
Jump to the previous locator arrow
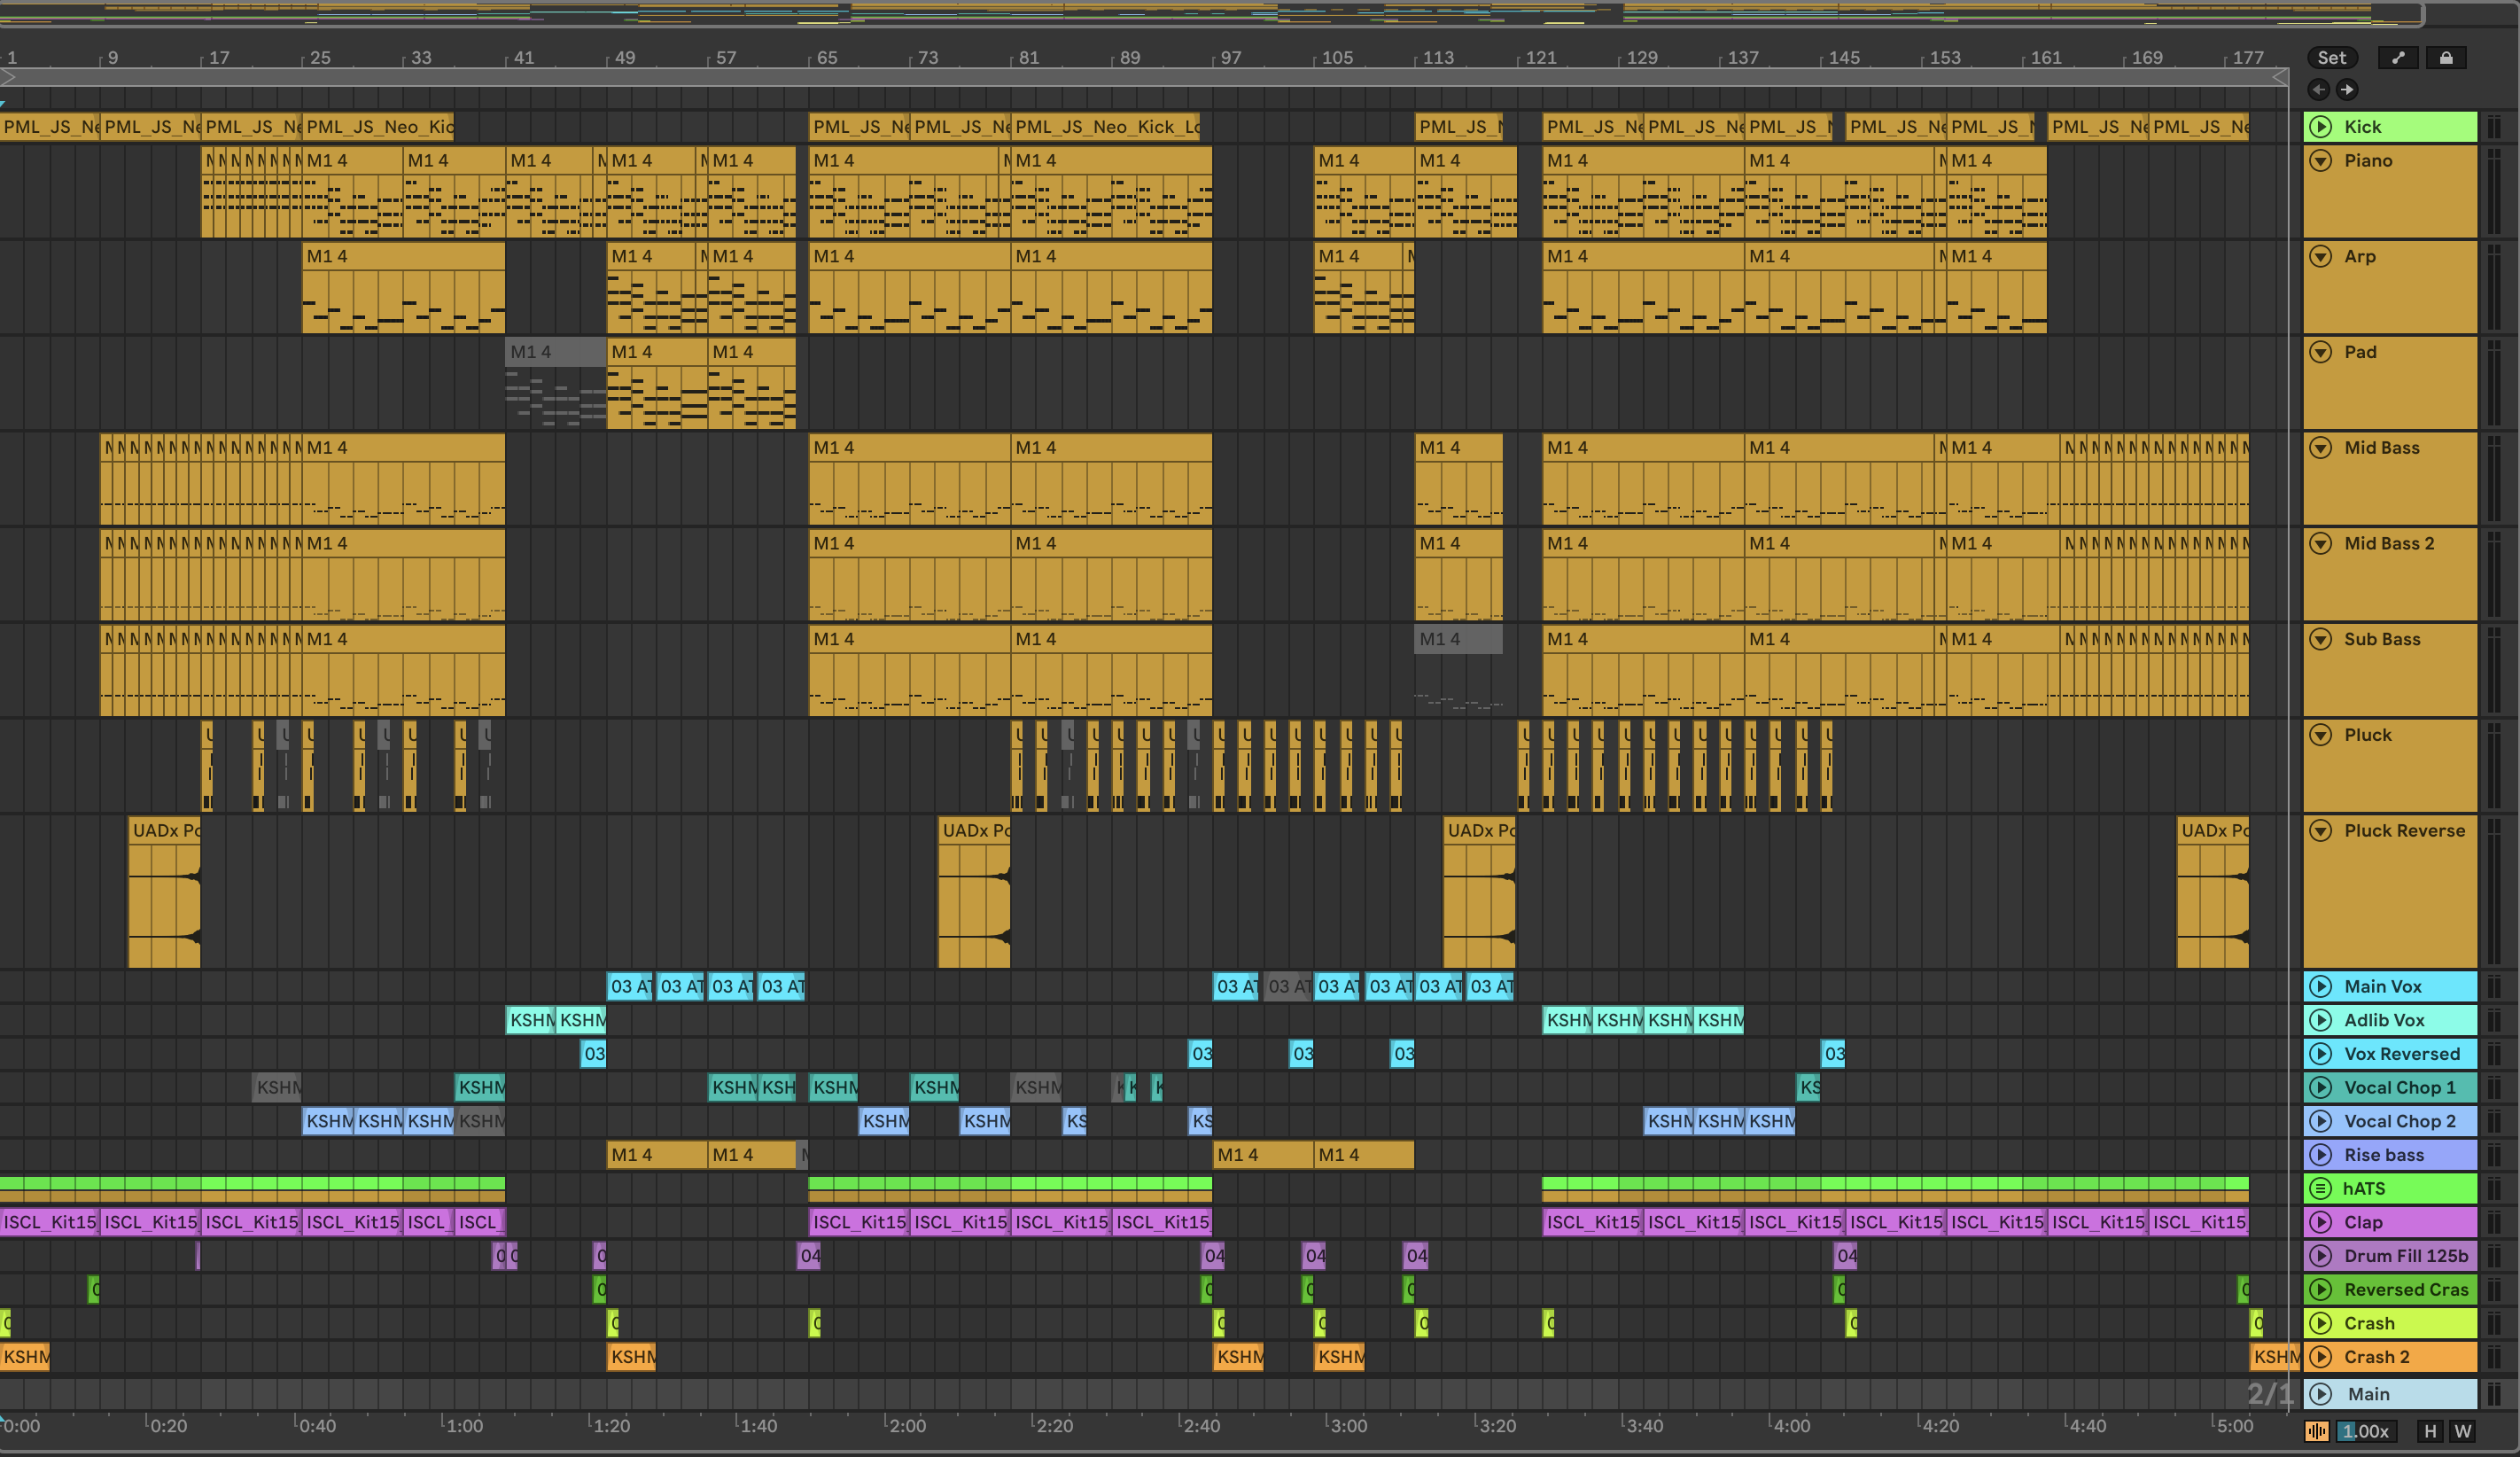tap(2319, 90)
